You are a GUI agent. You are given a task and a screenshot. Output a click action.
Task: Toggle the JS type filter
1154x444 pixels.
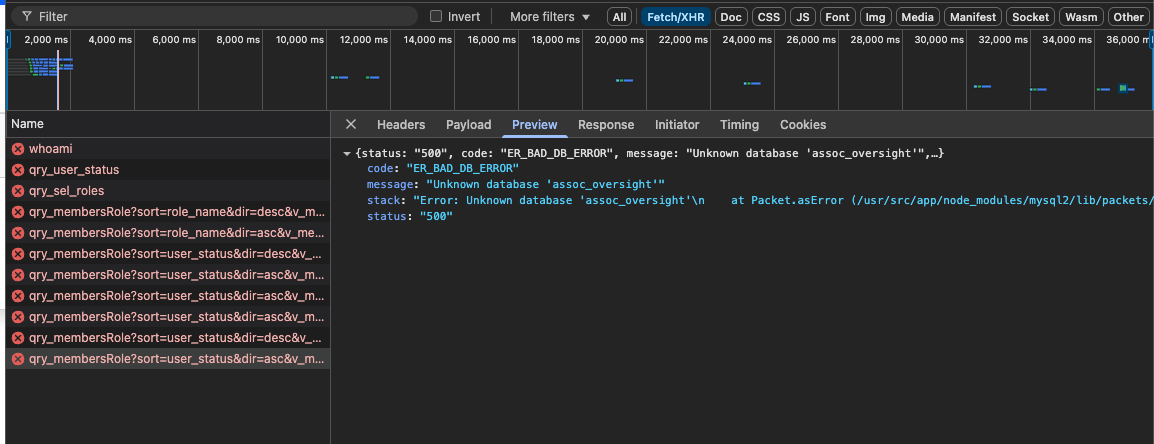pyautogui.click(x=803, y=17)
